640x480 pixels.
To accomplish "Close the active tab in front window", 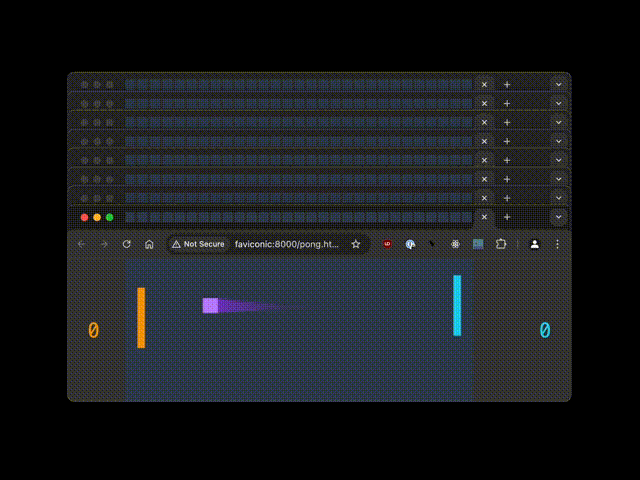I will (x=484, y=217).
